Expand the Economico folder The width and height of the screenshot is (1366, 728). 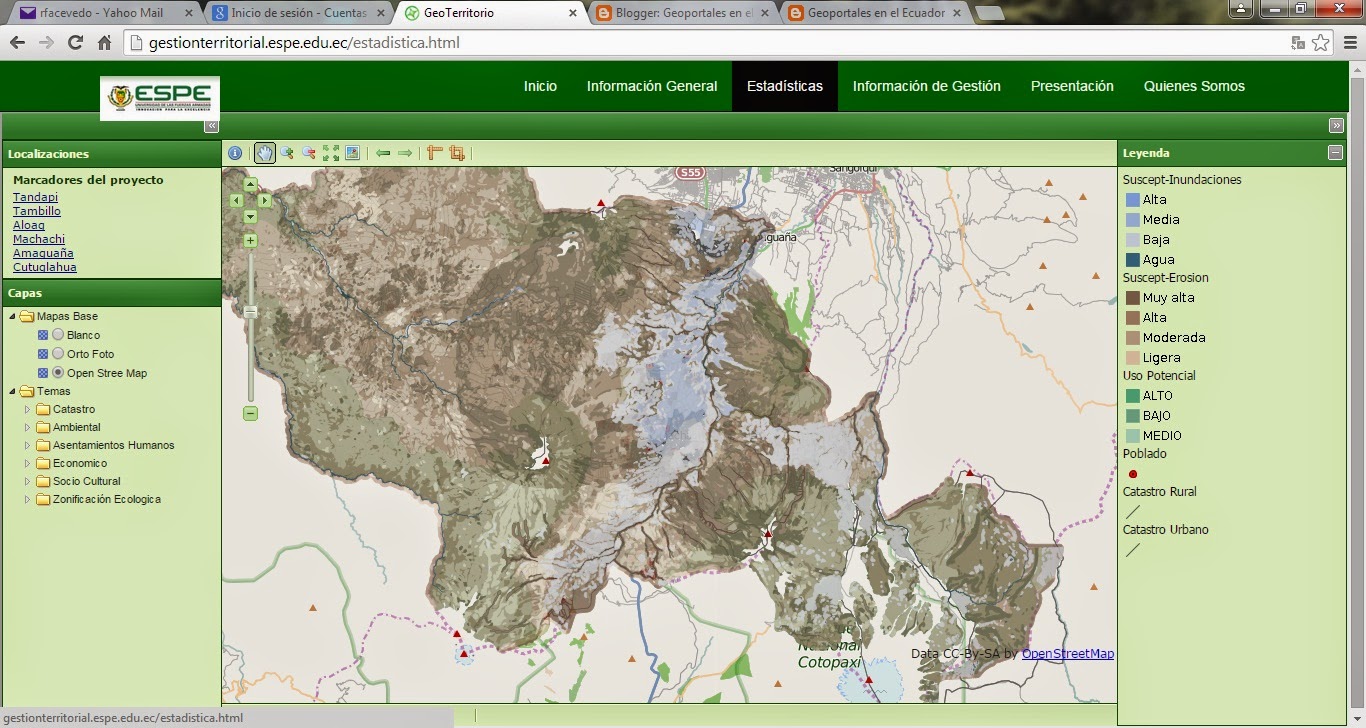point(28,464)
